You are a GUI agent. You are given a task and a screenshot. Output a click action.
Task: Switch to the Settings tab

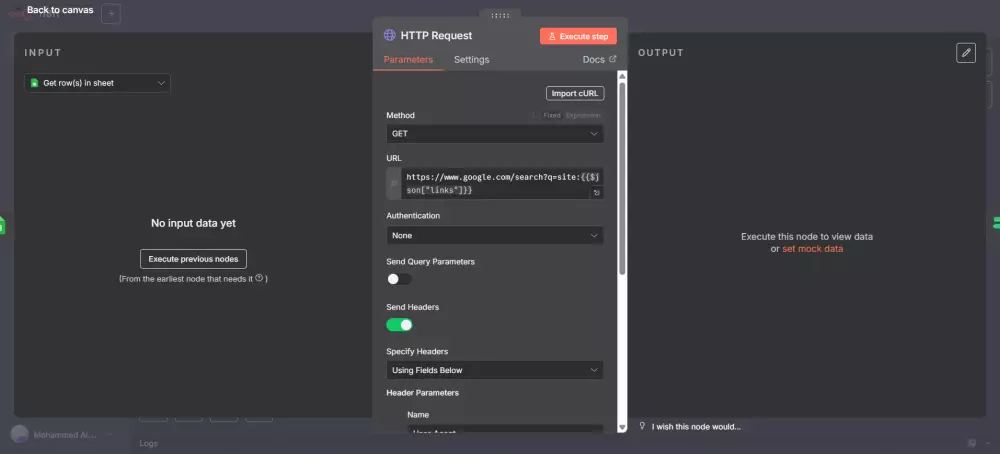(x=471, y=59)
